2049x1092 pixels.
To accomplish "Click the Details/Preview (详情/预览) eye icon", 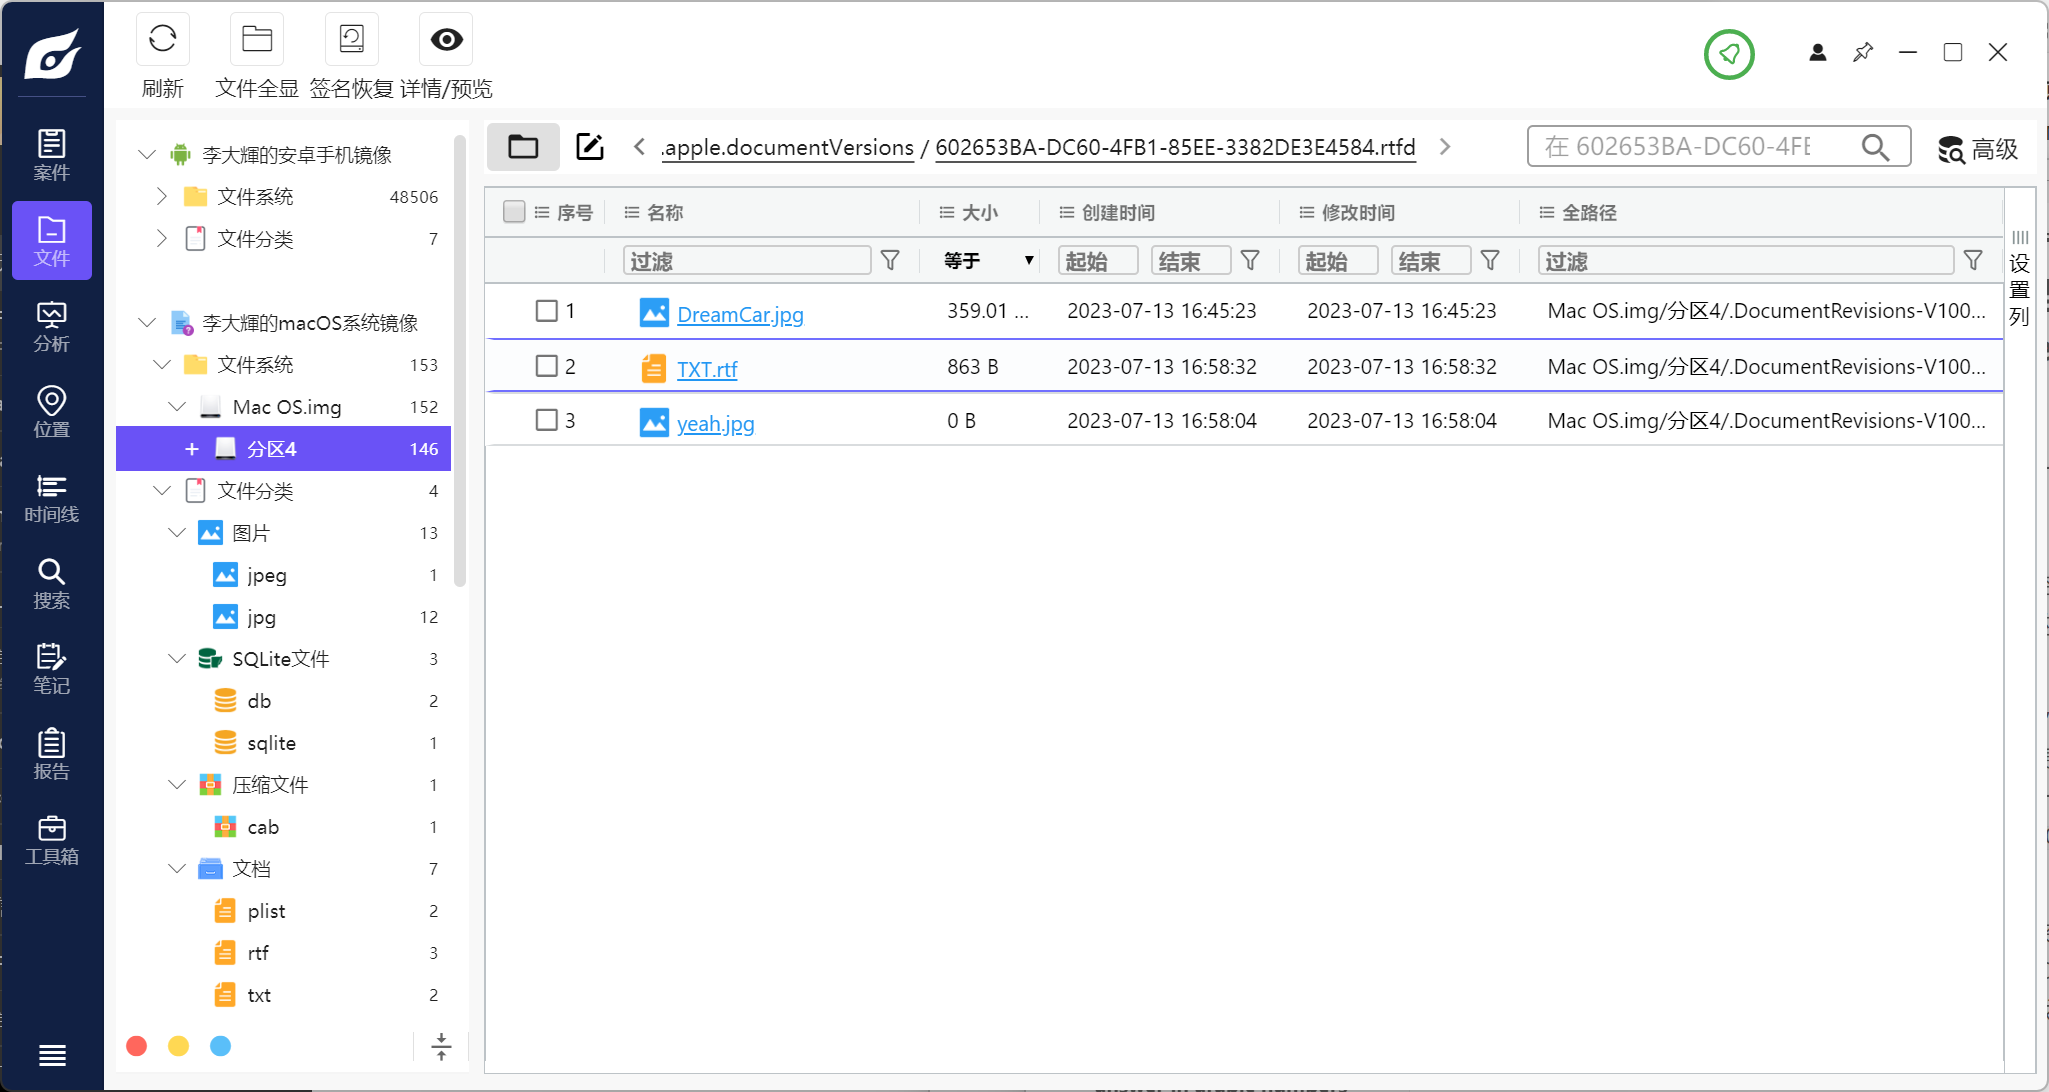I will point(446,40).
